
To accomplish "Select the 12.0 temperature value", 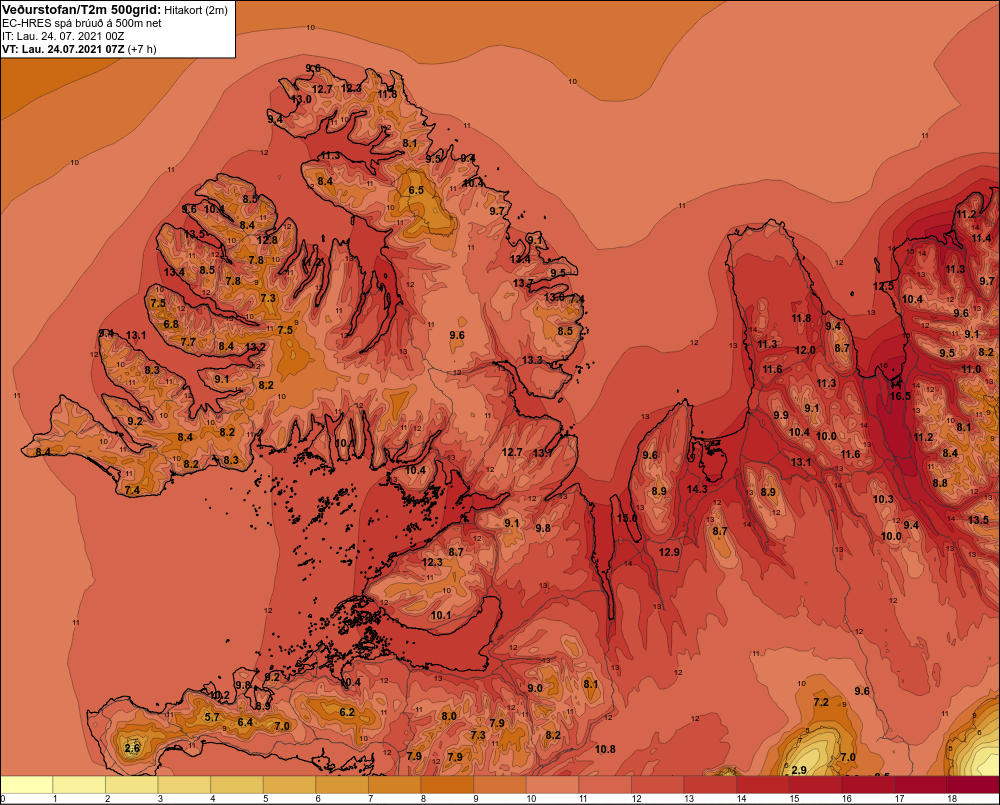I will click(x=805, y=350).
